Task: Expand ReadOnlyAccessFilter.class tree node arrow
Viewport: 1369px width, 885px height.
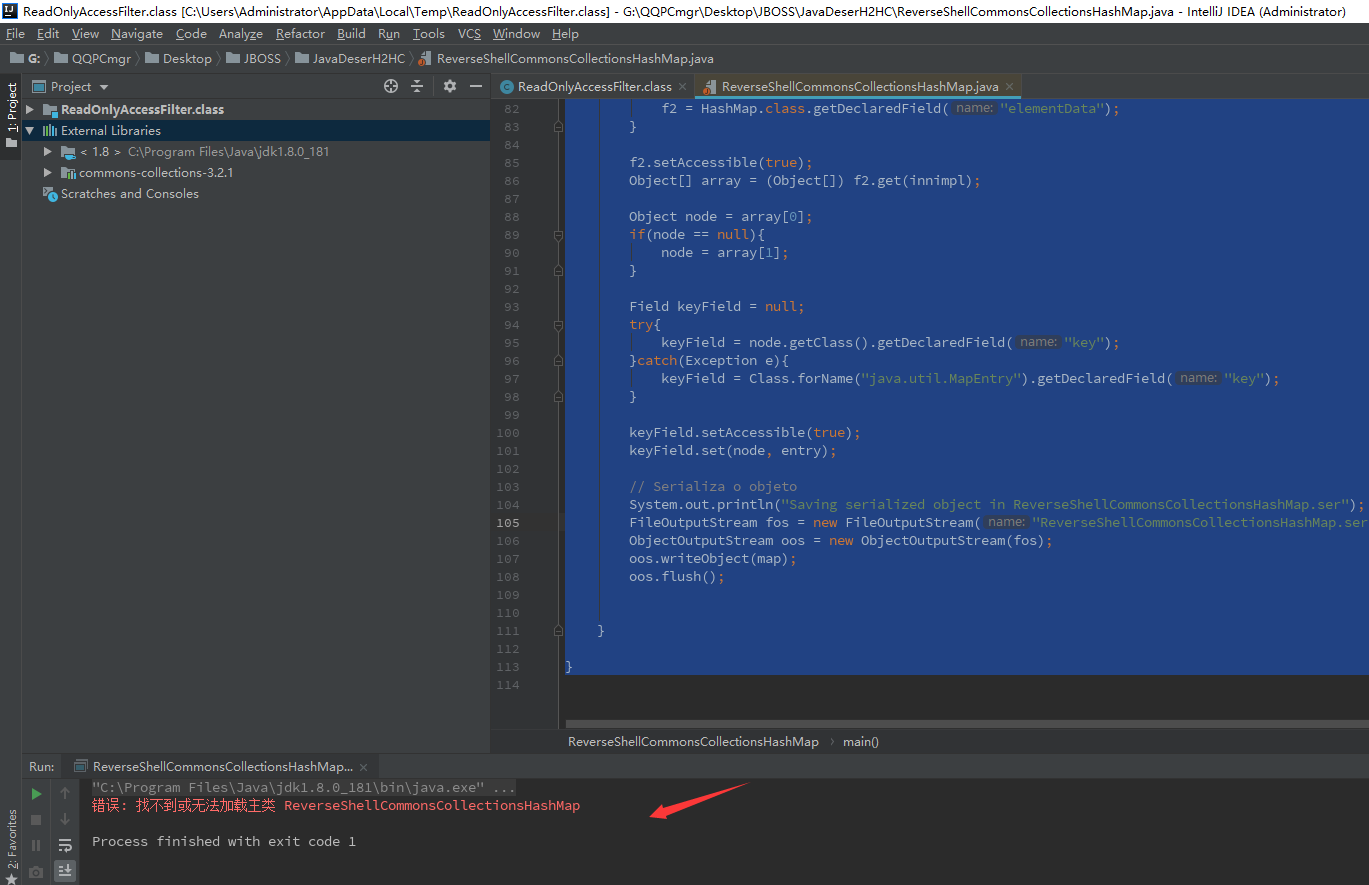Action: [30, 110]
